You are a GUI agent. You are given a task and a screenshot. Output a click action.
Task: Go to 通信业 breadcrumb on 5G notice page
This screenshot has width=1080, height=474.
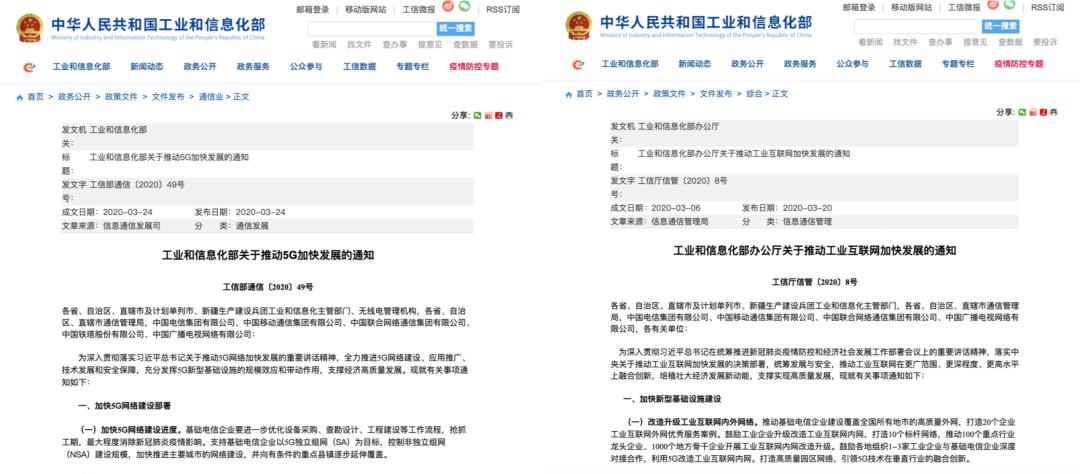coord(211,97)
